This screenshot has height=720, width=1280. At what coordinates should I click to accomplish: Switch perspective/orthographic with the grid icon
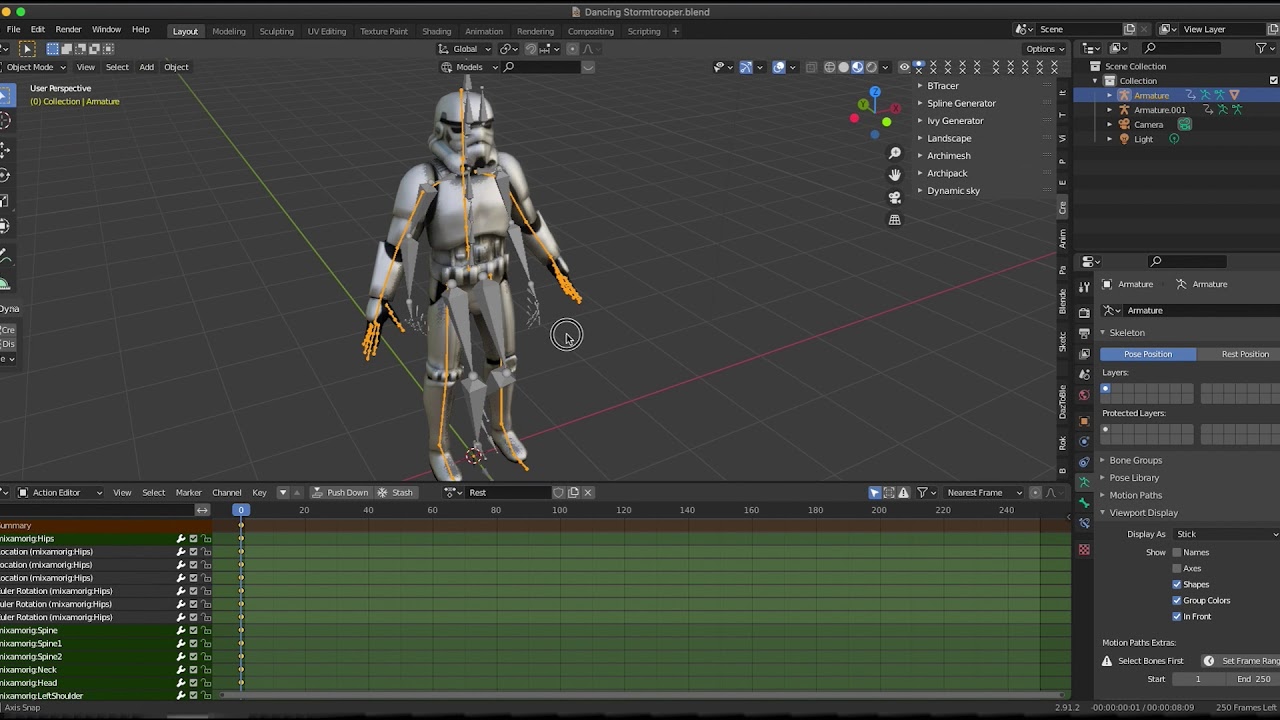click(895, 219)
